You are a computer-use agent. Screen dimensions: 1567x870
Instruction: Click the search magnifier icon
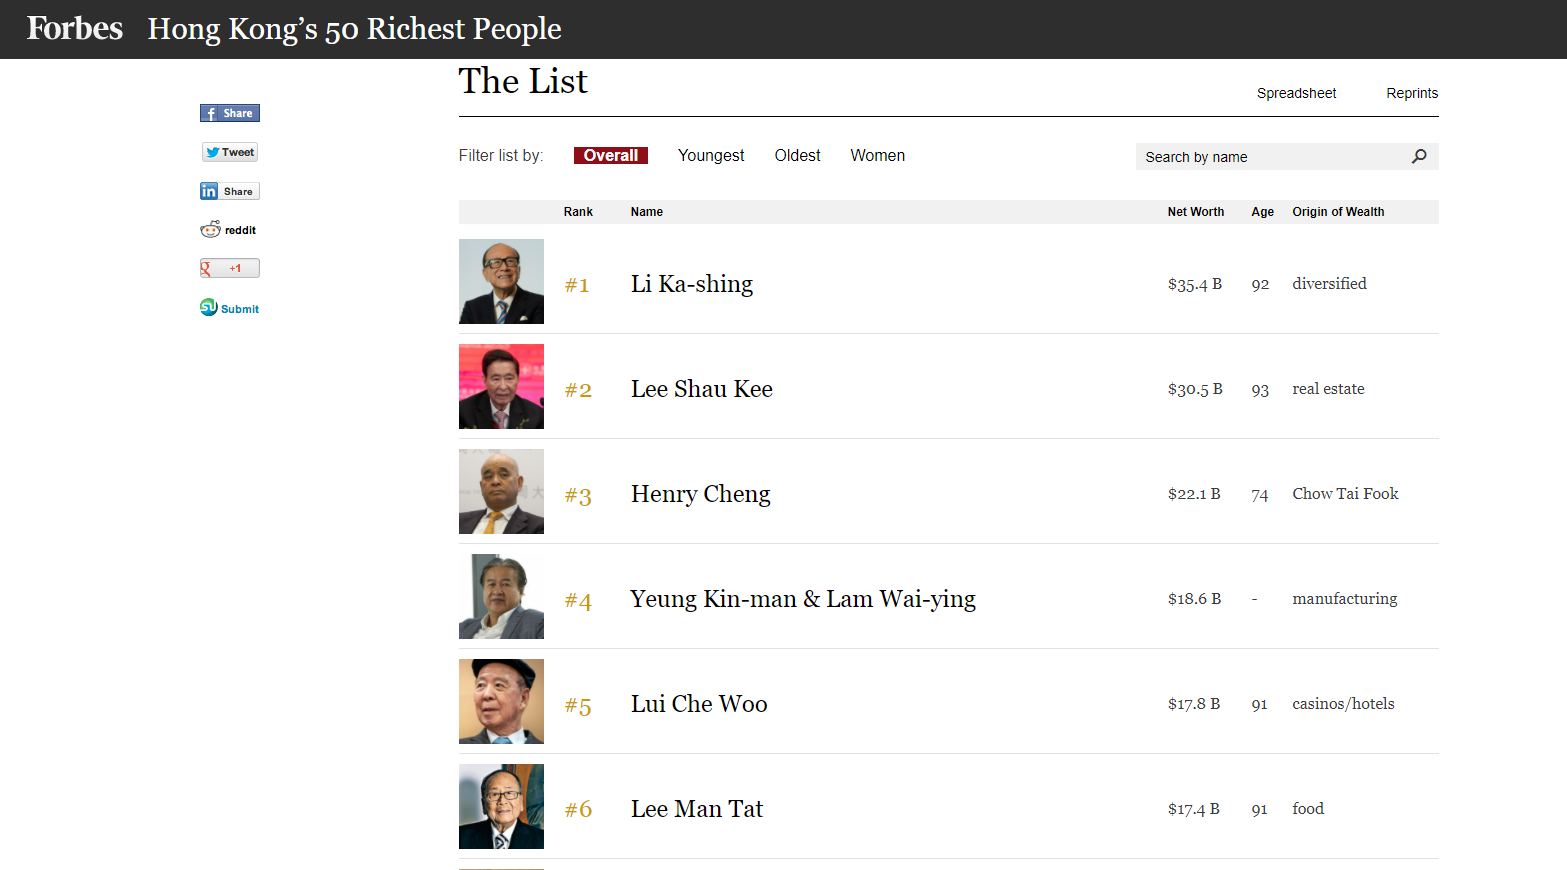pos(1419,156)
